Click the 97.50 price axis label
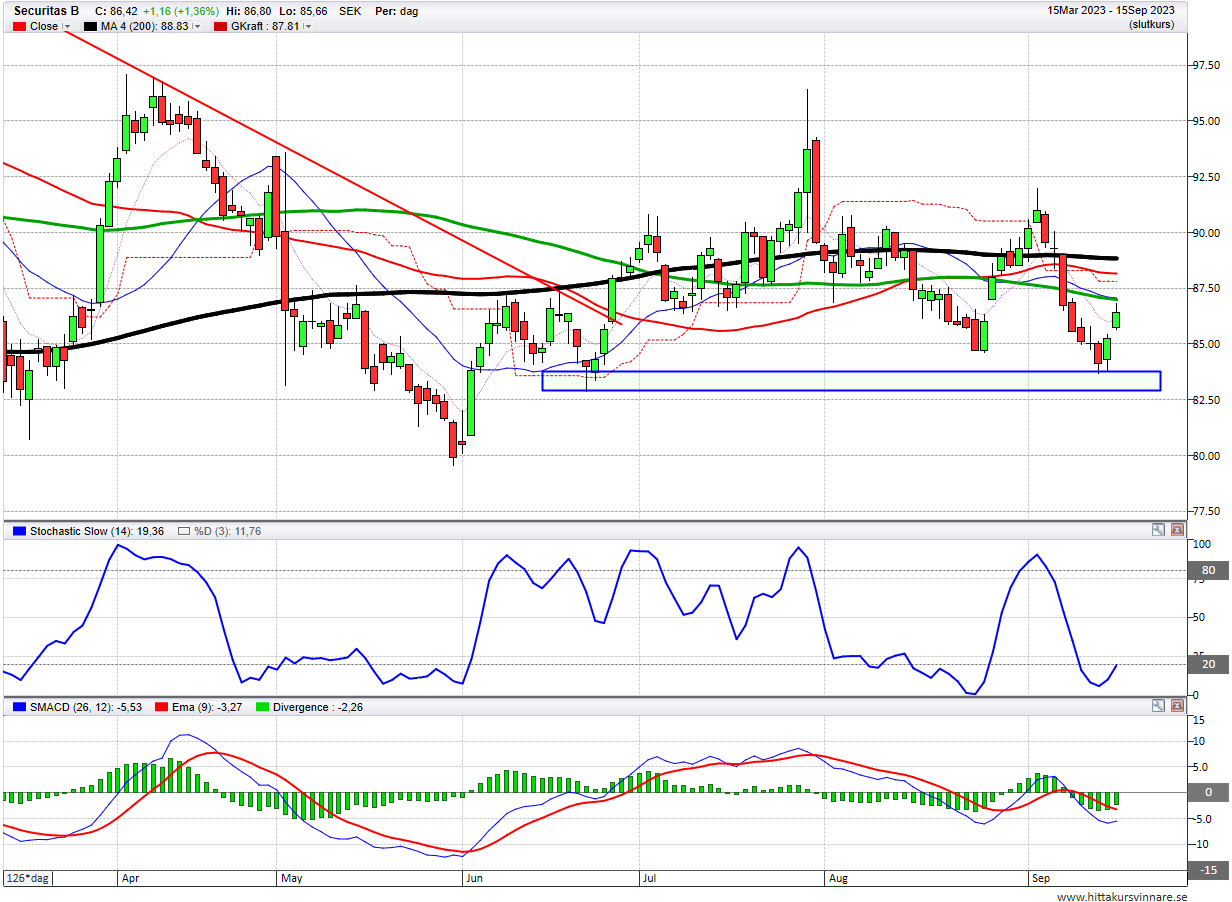 [1208, 65]
